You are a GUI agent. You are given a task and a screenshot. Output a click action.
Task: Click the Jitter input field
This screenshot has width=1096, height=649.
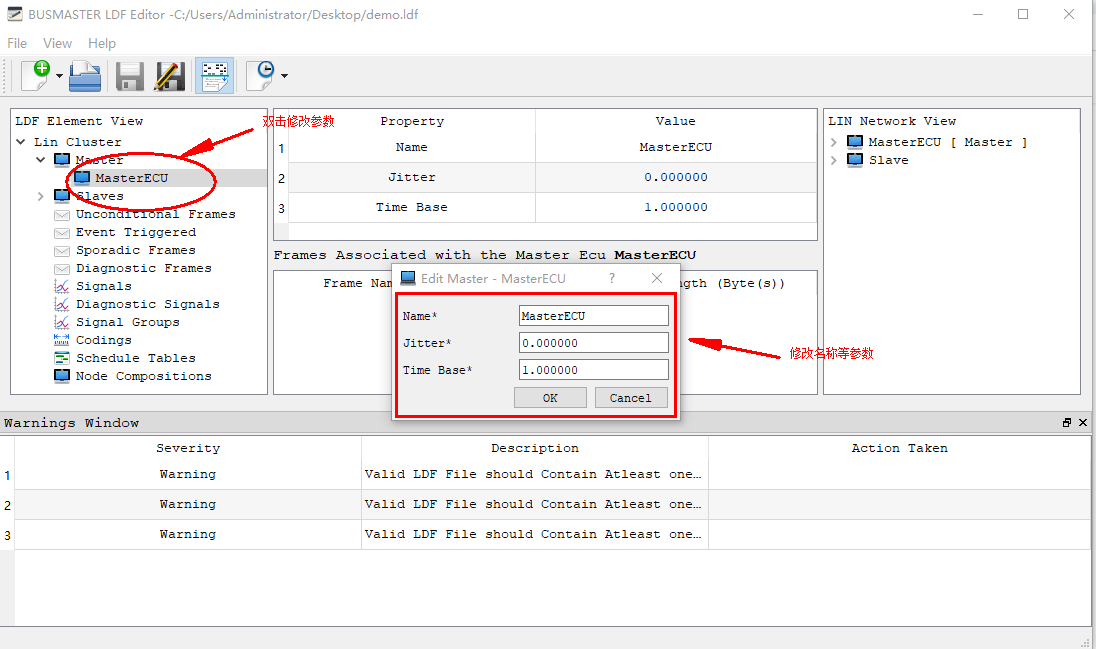tap(593, 343)
